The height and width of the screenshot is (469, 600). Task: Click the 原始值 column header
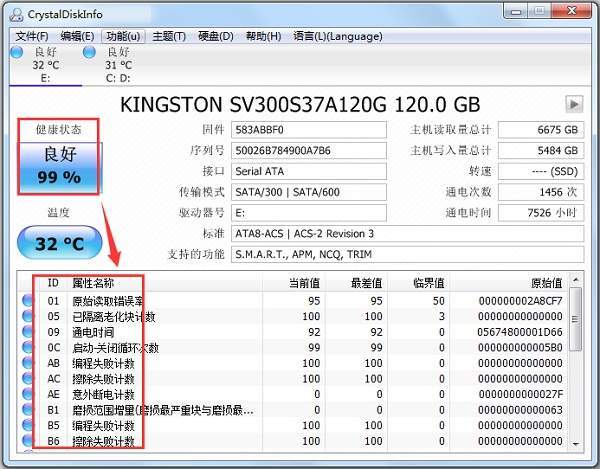coord(541,283)
